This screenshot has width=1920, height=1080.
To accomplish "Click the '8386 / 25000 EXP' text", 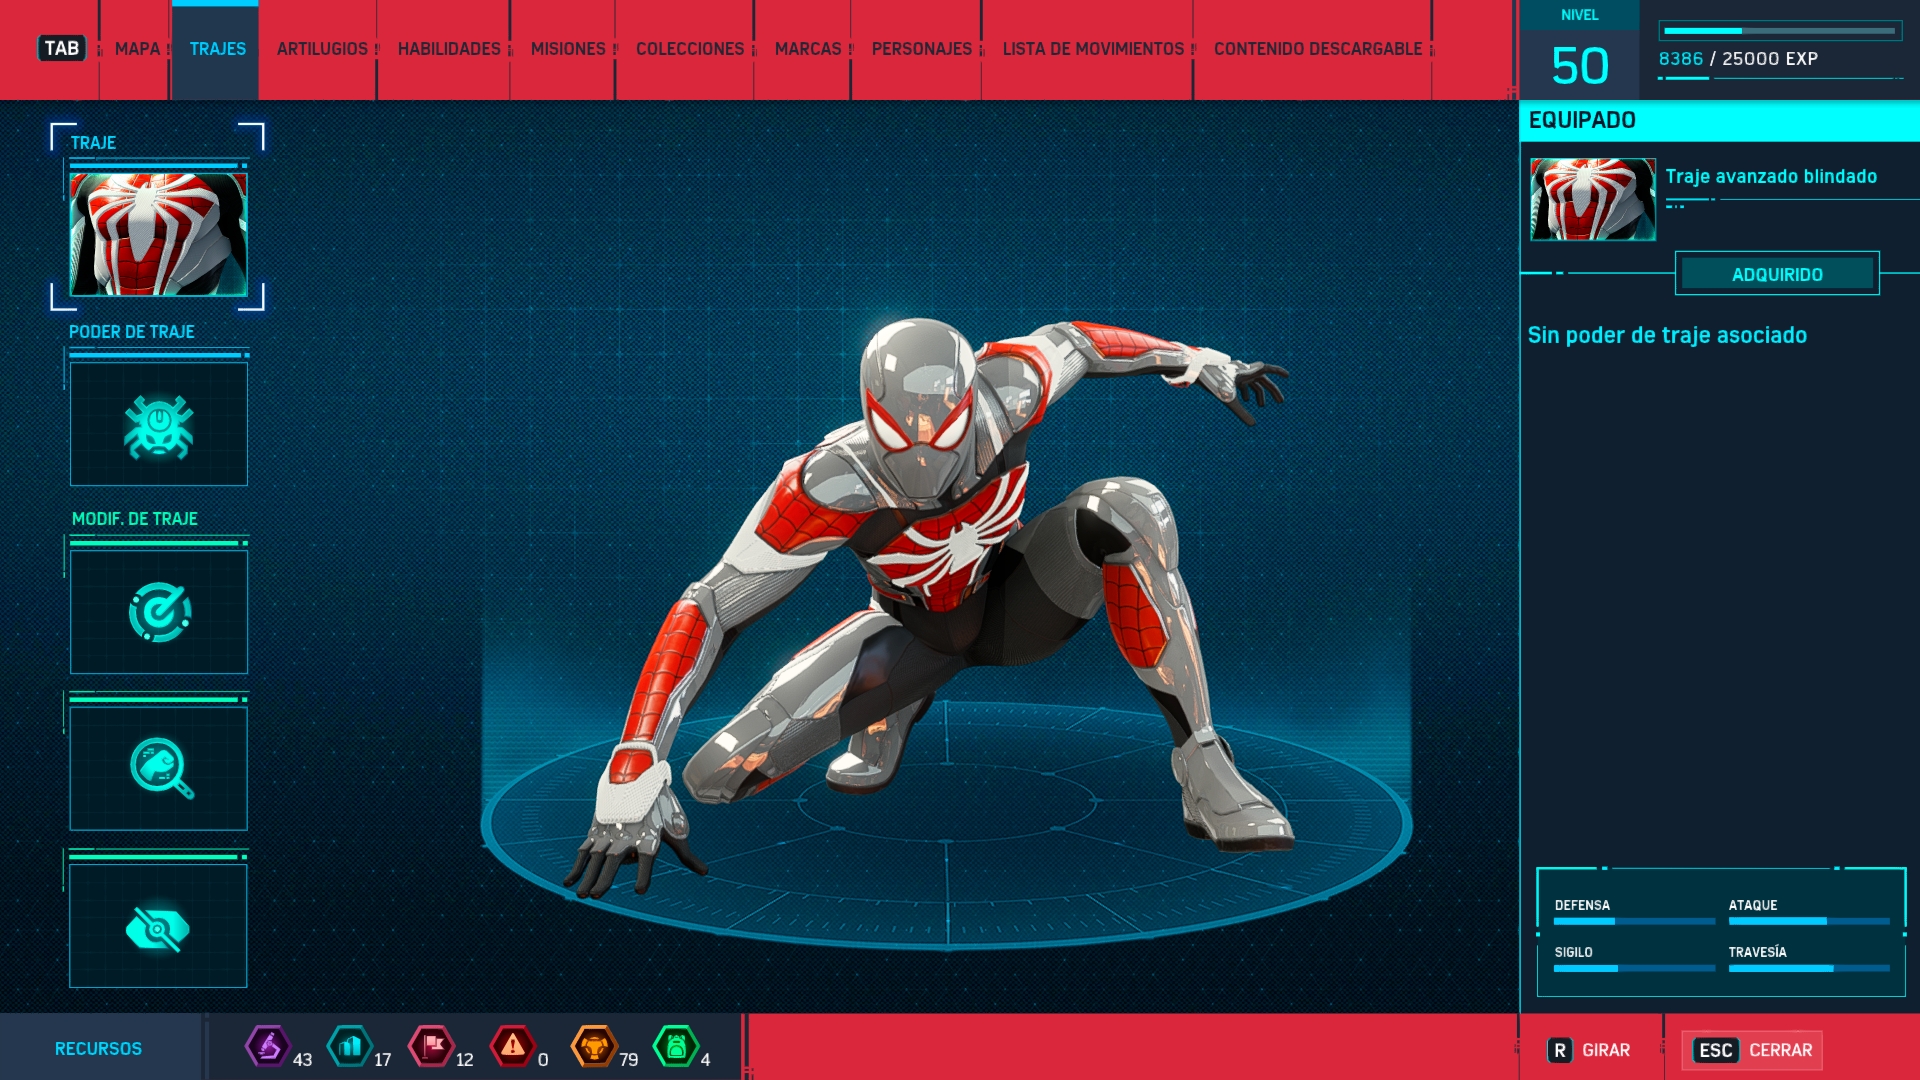I will [x=1738, y=59].
